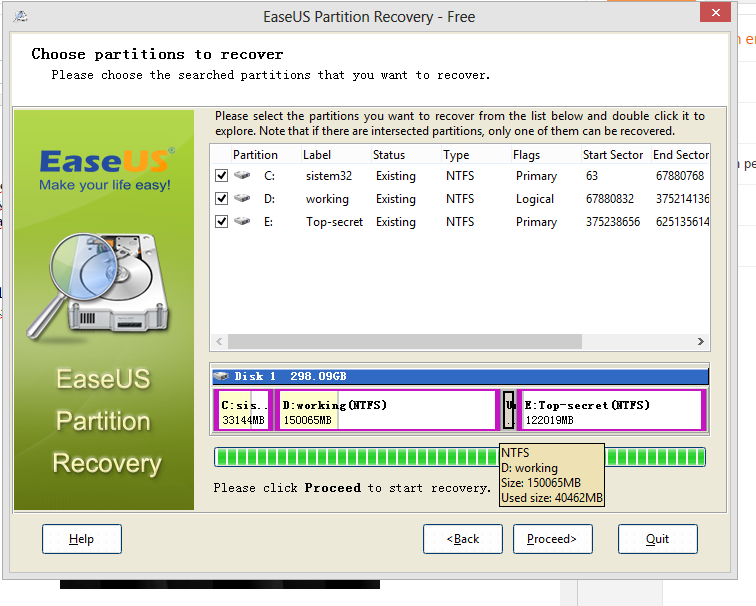Screen dimensions: 756x606
Task: Click start sector value 375238656
Action: [613, 222]
